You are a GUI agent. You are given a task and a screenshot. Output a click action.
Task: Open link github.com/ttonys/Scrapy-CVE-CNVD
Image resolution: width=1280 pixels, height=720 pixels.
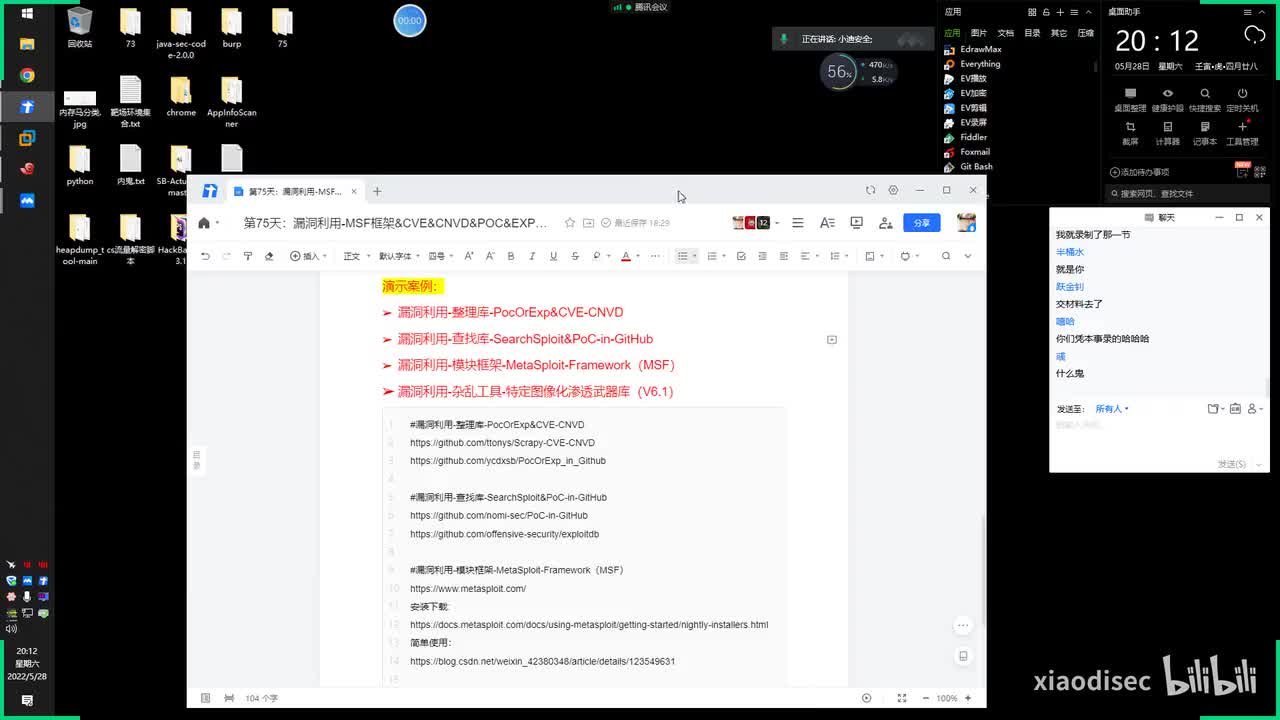click(x=502, y=443)
